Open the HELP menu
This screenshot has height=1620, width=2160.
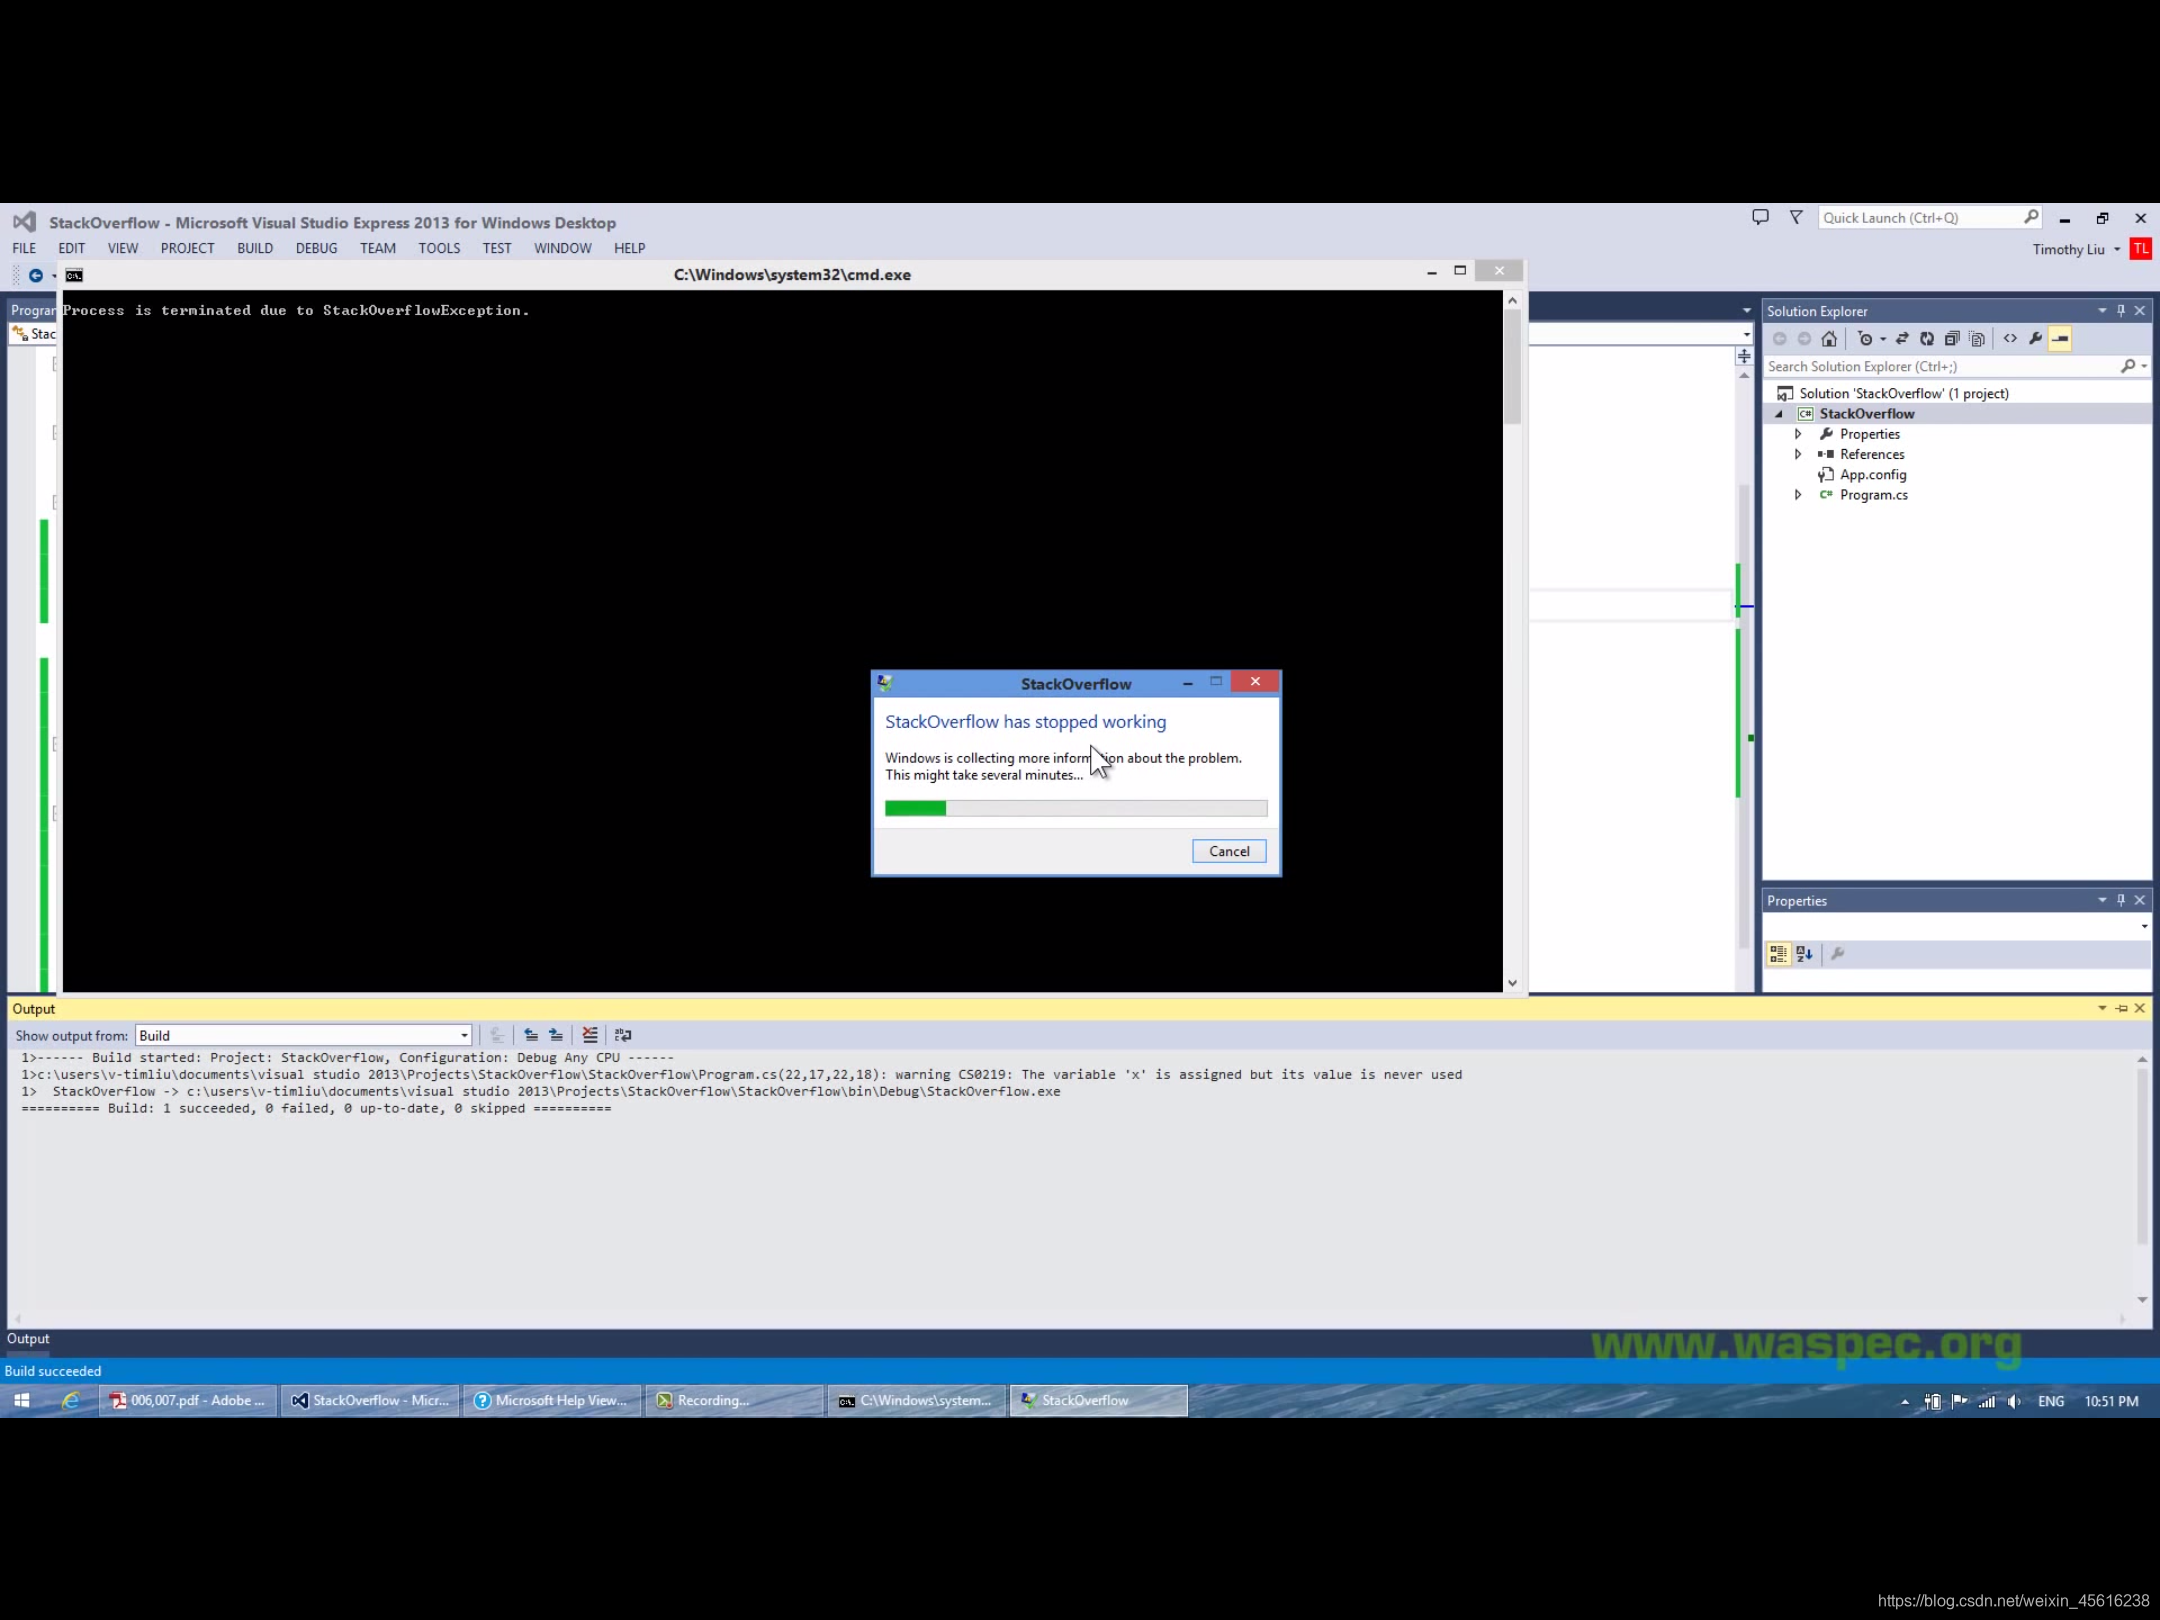(629, 248)
